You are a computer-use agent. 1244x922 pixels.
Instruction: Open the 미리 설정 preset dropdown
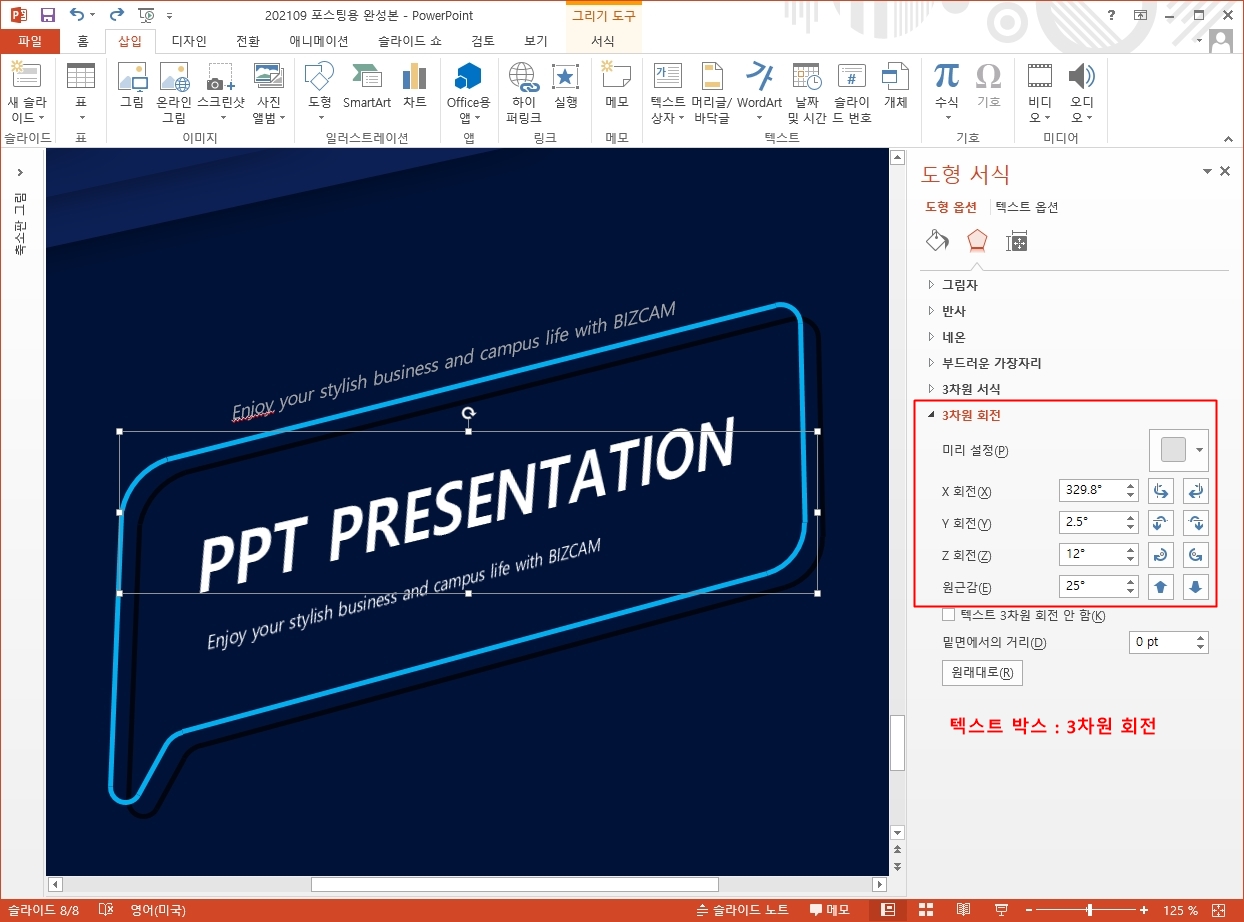[1179, 450]
